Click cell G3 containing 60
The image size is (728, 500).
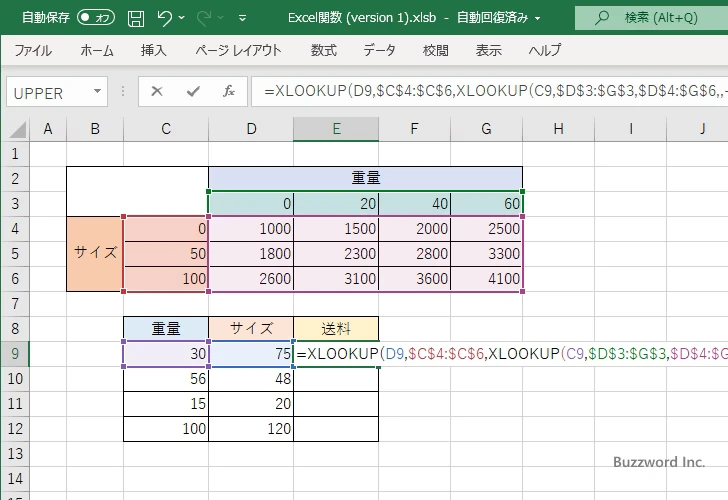point(487,204)
